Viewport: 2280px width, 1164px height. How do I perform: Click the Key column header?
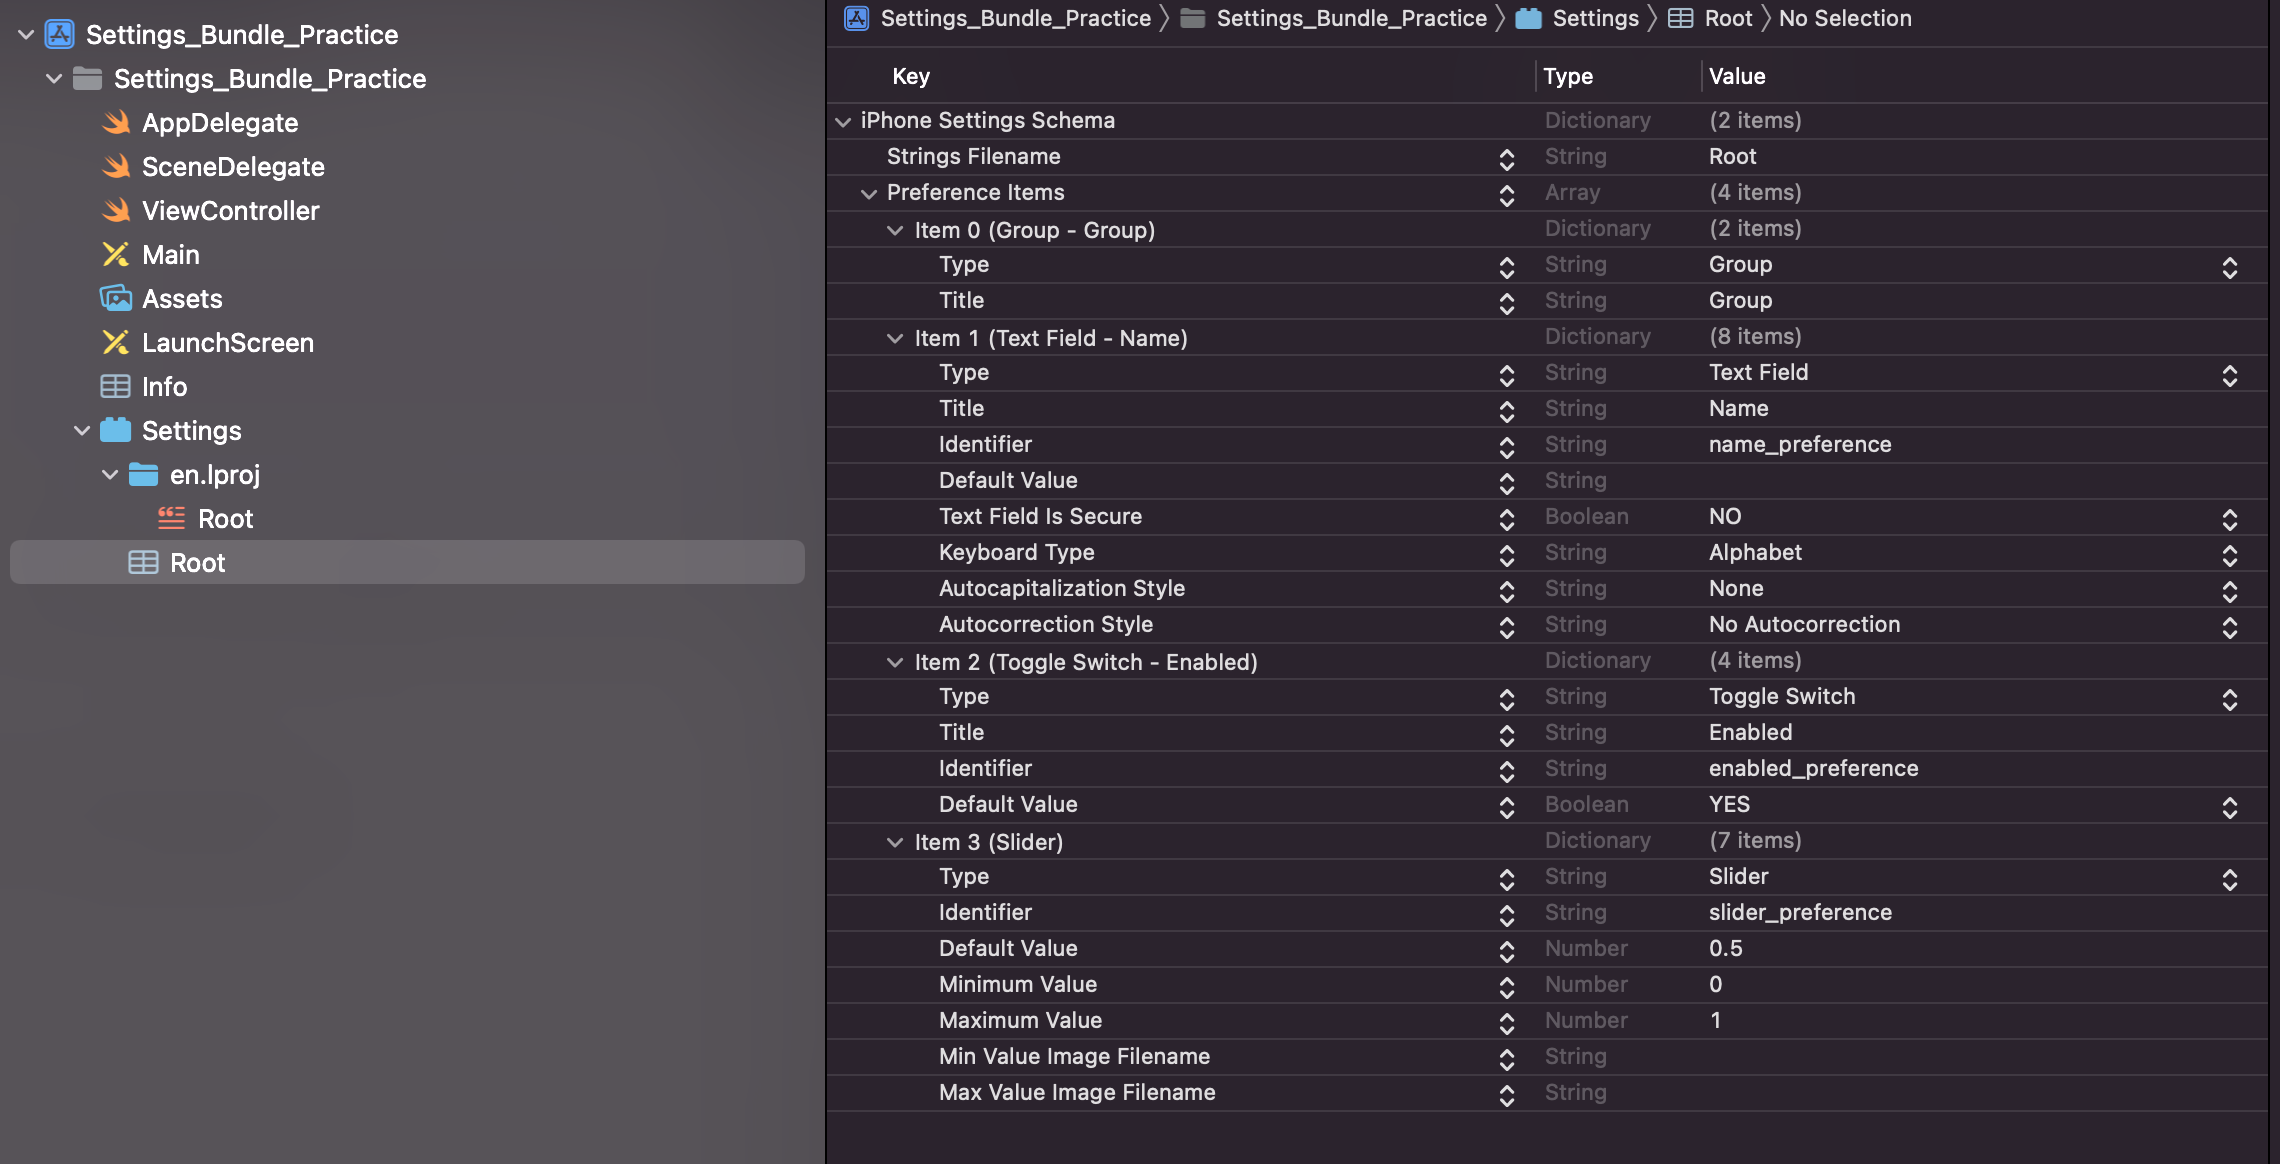(x=911, y=76)
